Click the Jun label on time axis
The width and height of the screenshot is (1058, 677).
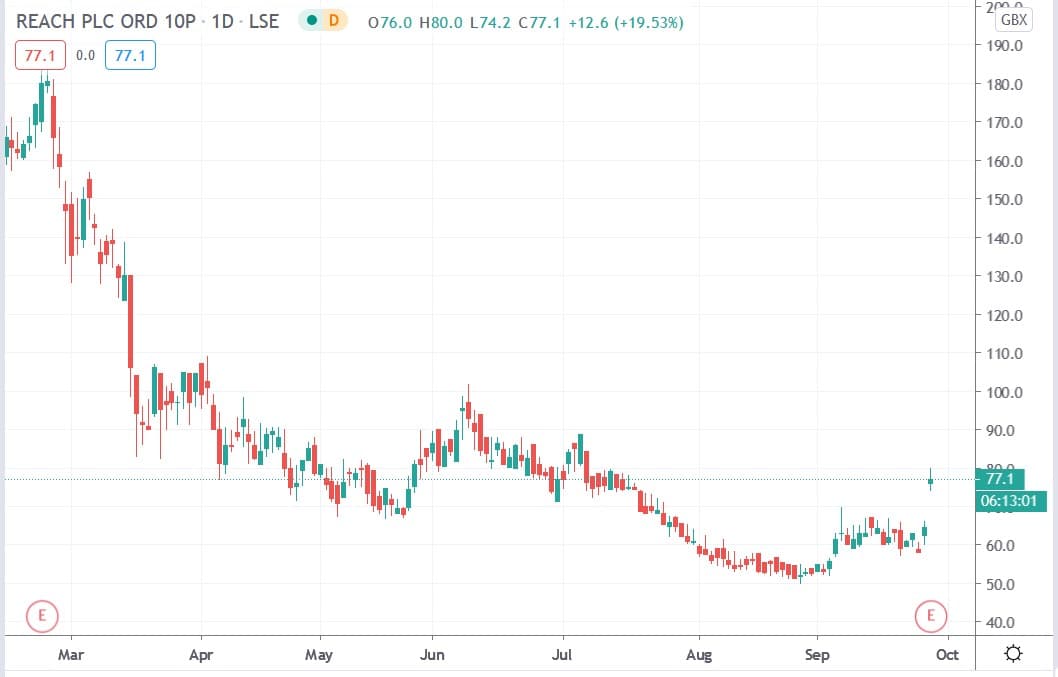coord(432,655)
